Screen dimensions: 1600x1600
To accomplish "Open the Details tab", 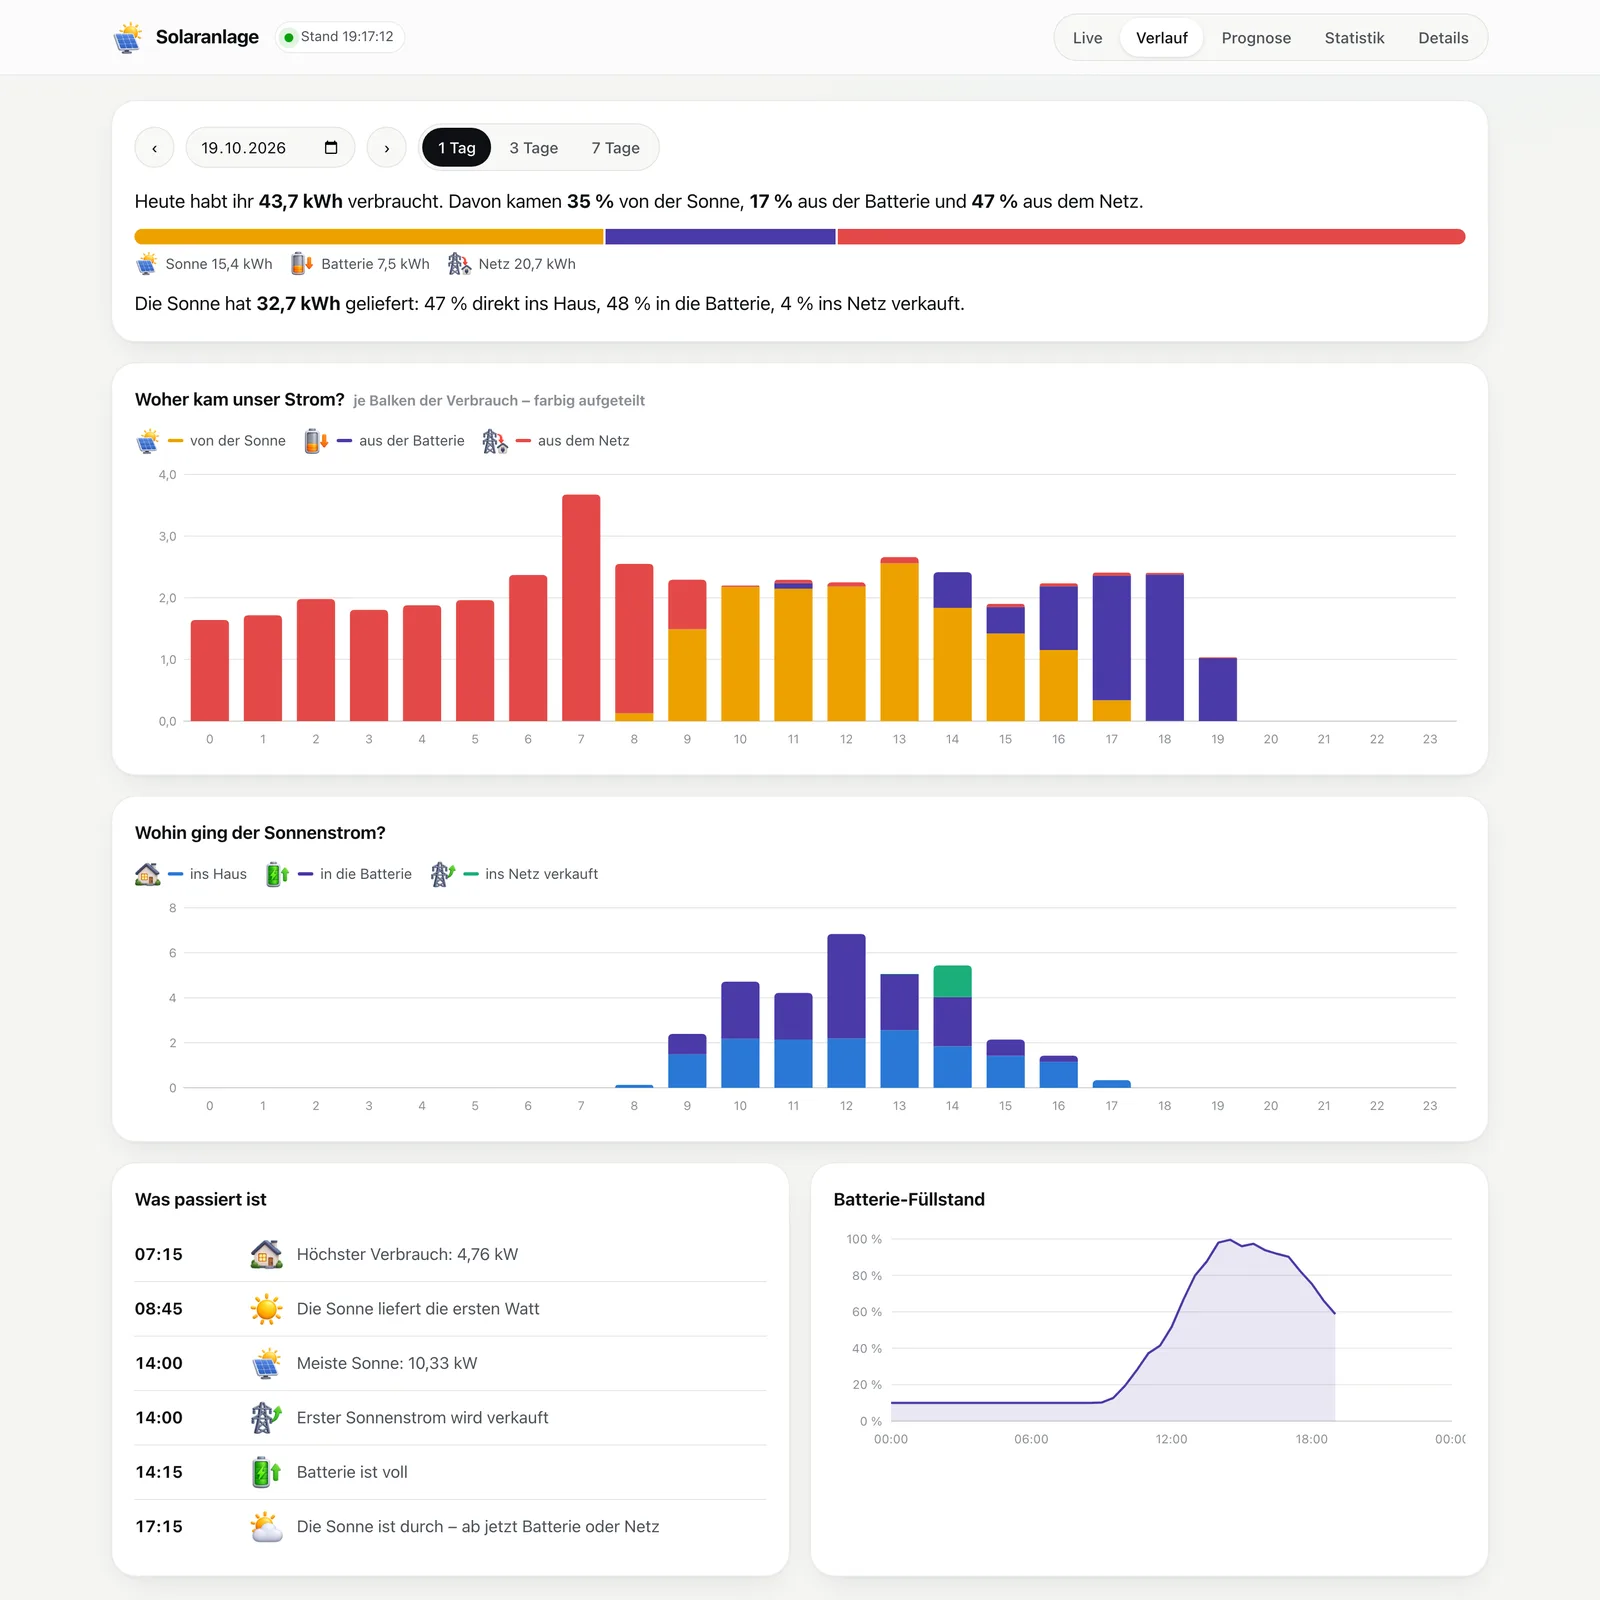I will tap(1443, 38).
